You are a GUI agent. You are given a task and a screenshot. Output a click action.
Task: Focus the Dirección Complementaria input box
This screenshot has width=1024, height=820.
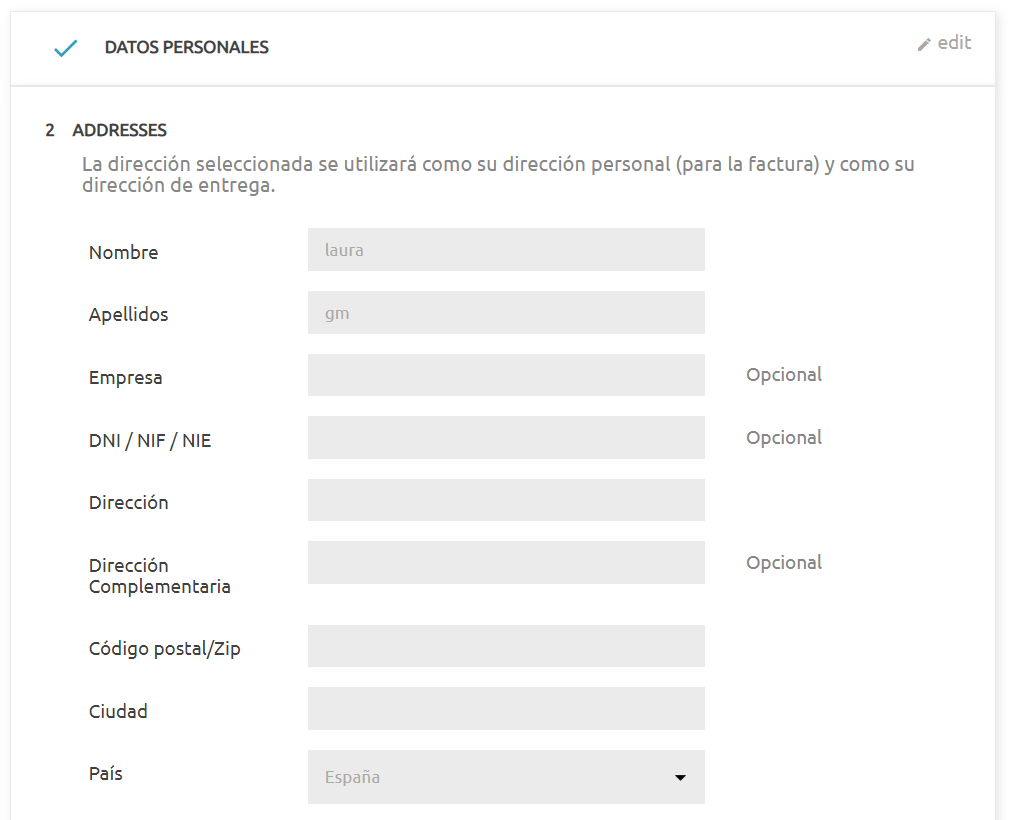click(x=506, y=563)
